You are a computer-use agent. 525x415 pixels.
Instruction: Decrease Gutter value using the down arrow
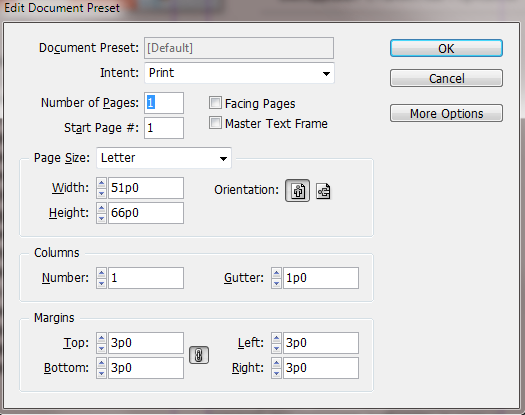(x=276, y=283)
